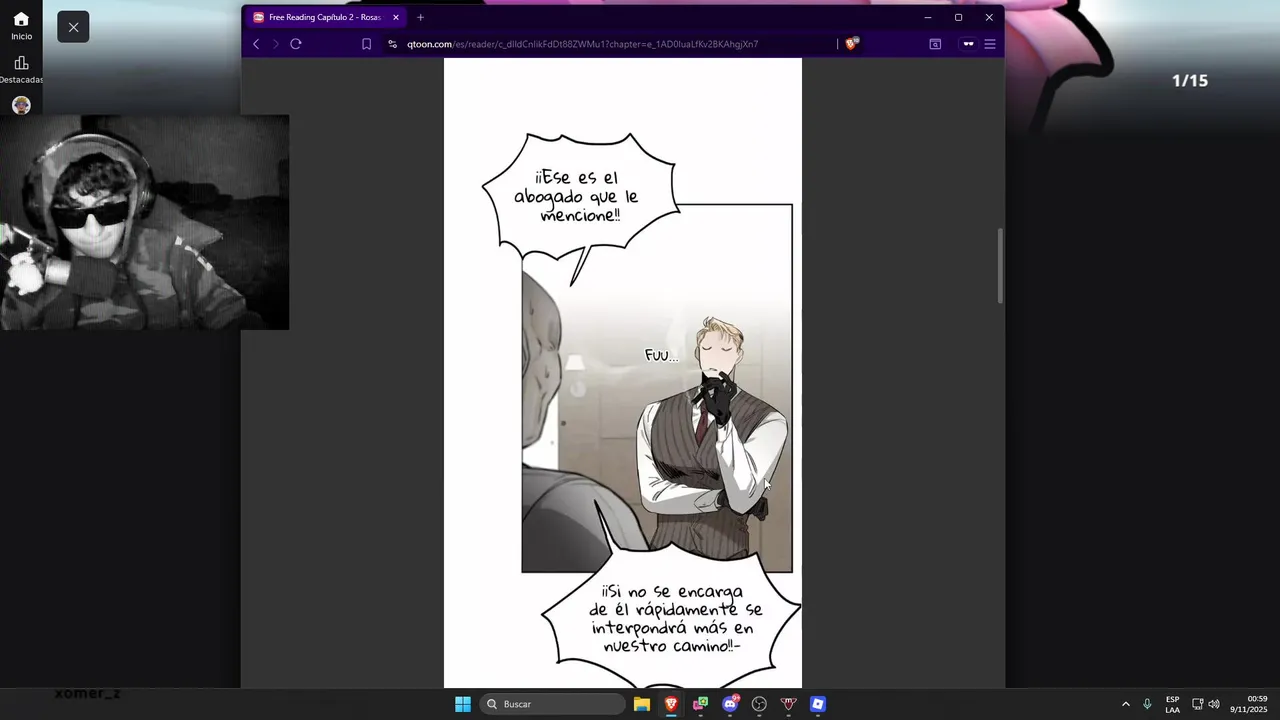Open a new browser tab
Image resolution: width=1280 pixels, height=720 pixels.
click(420, 17)
